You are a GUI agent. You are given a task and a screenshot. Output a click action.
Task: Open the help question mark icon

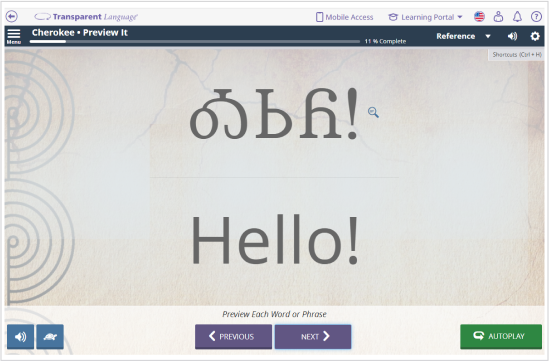(536, 16)
